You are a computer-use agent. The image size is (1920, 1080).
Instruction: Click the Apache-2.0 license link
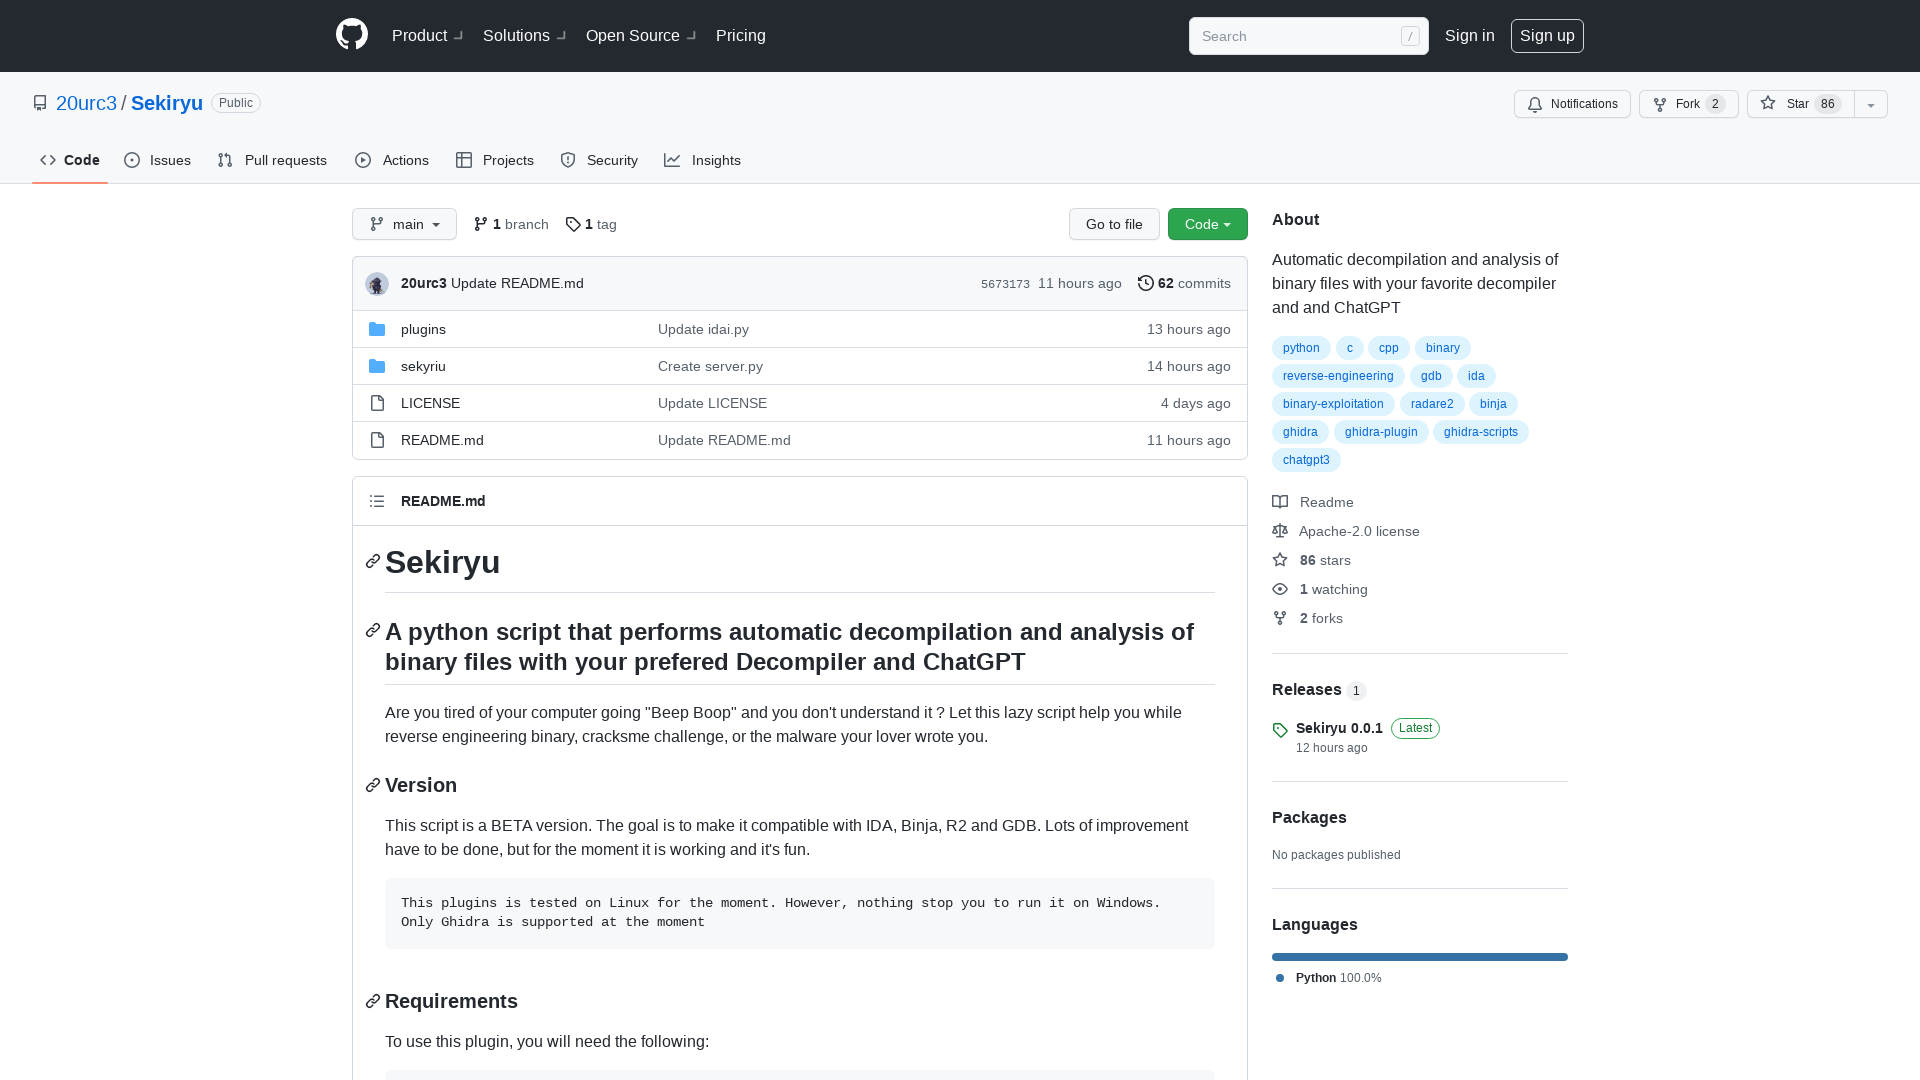(1360, 530)
